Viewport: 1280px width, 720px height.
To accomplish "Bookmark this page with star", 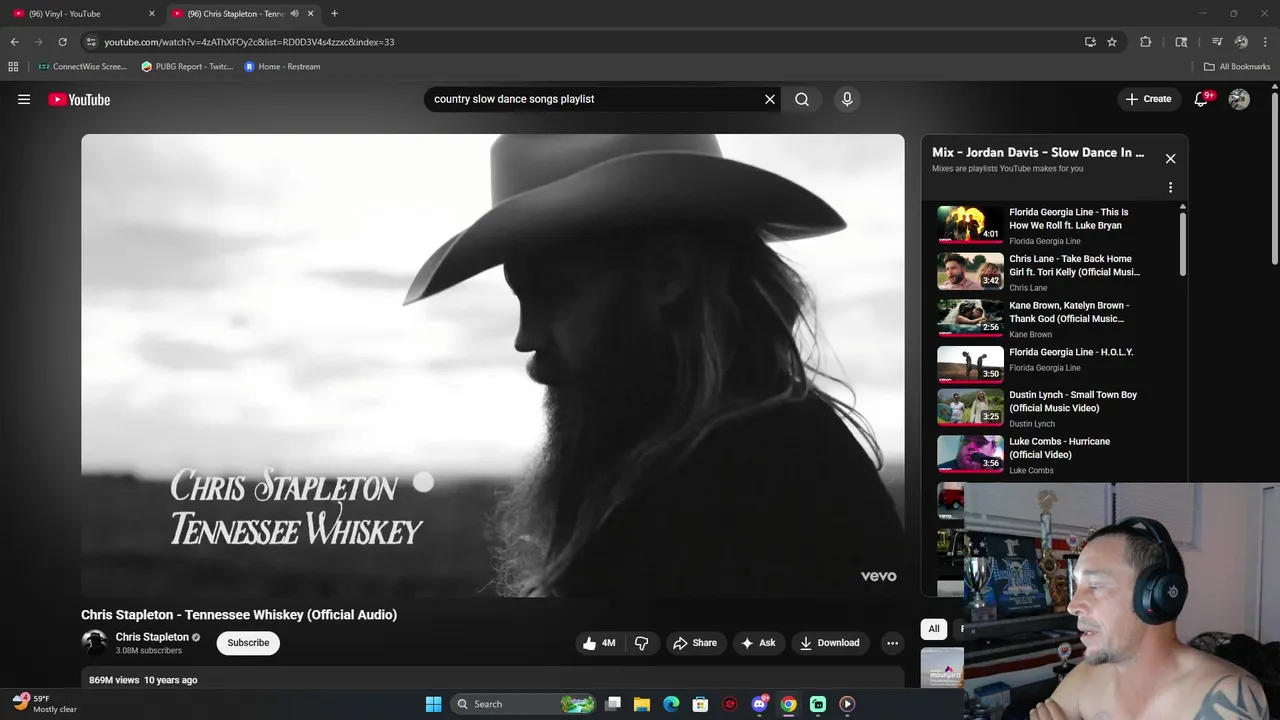I will (x=1111, y=42).
